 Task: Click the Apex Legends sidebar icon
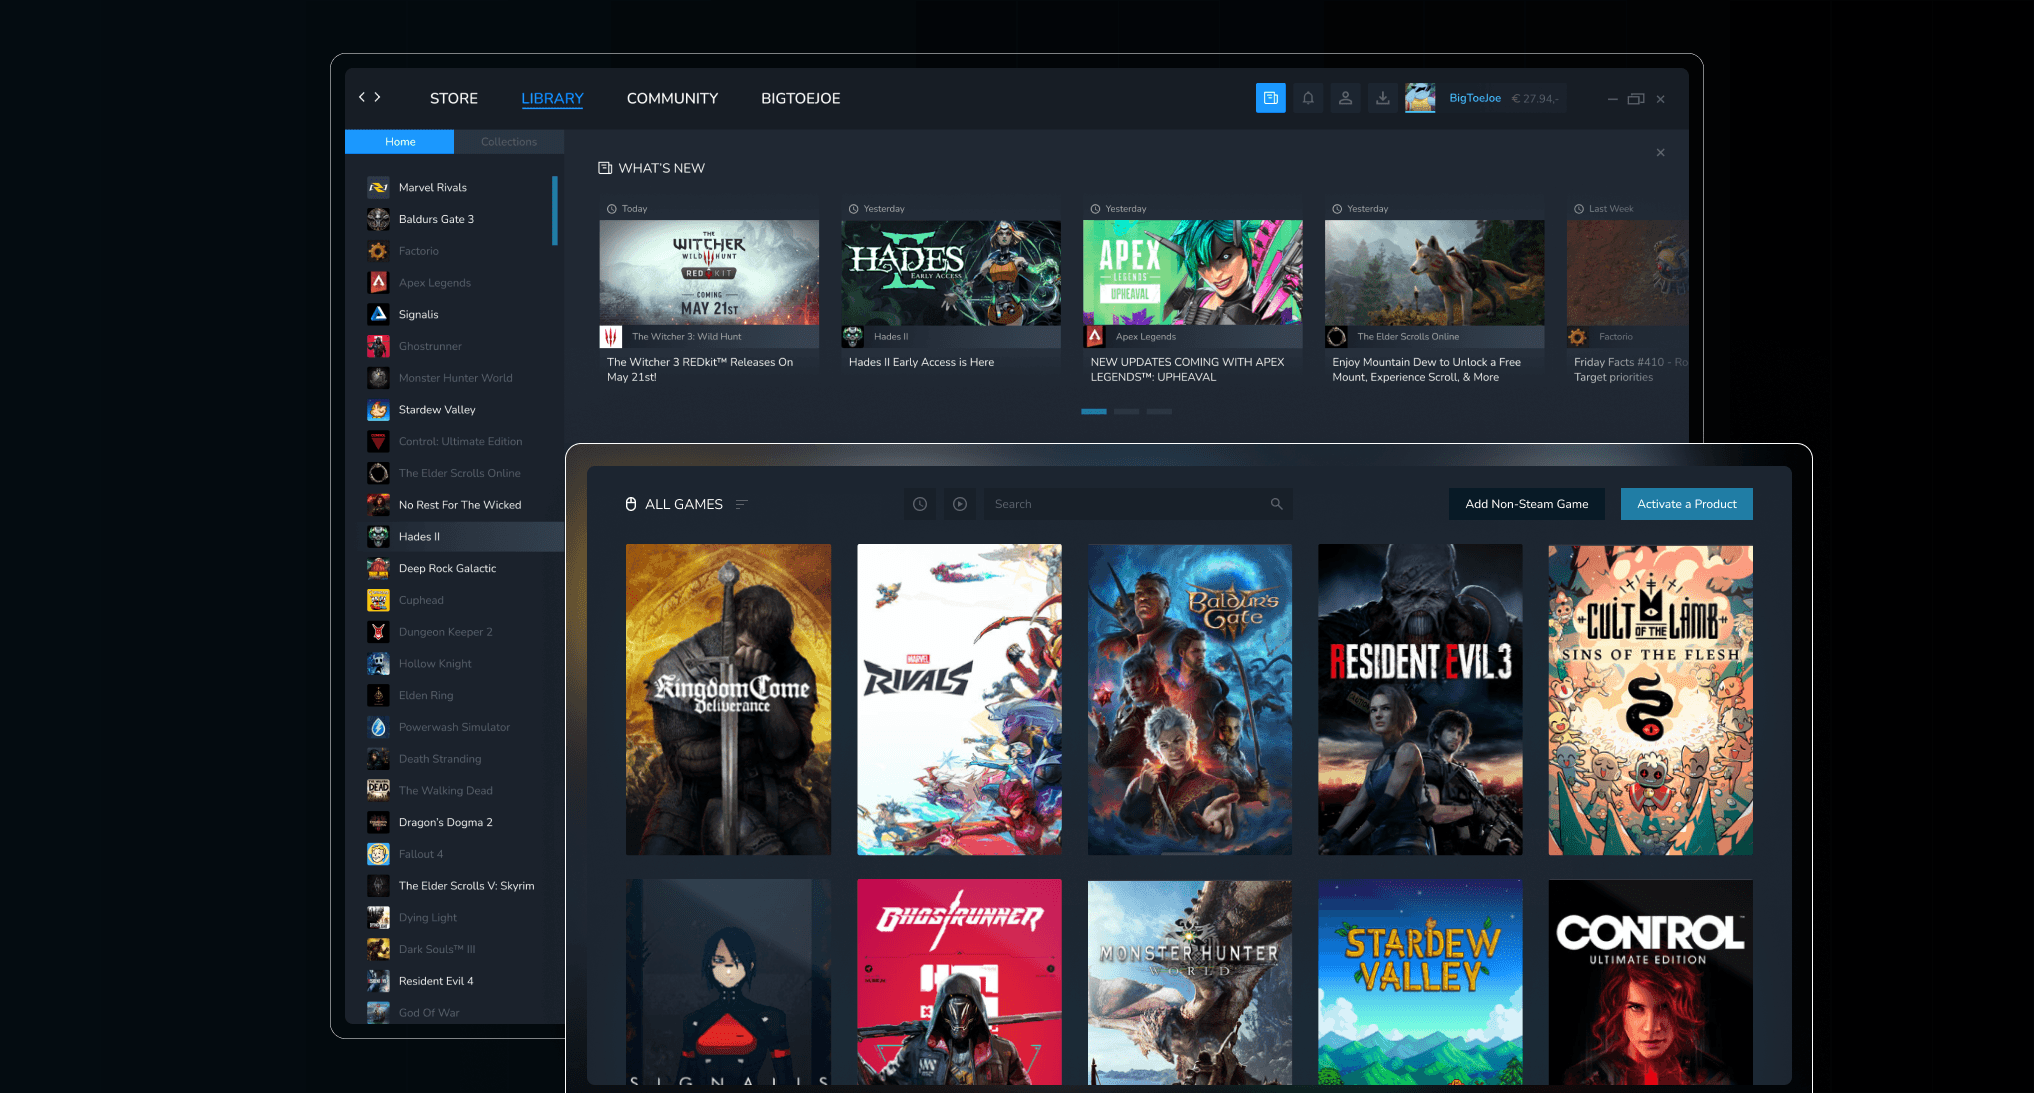coord(378,283)
